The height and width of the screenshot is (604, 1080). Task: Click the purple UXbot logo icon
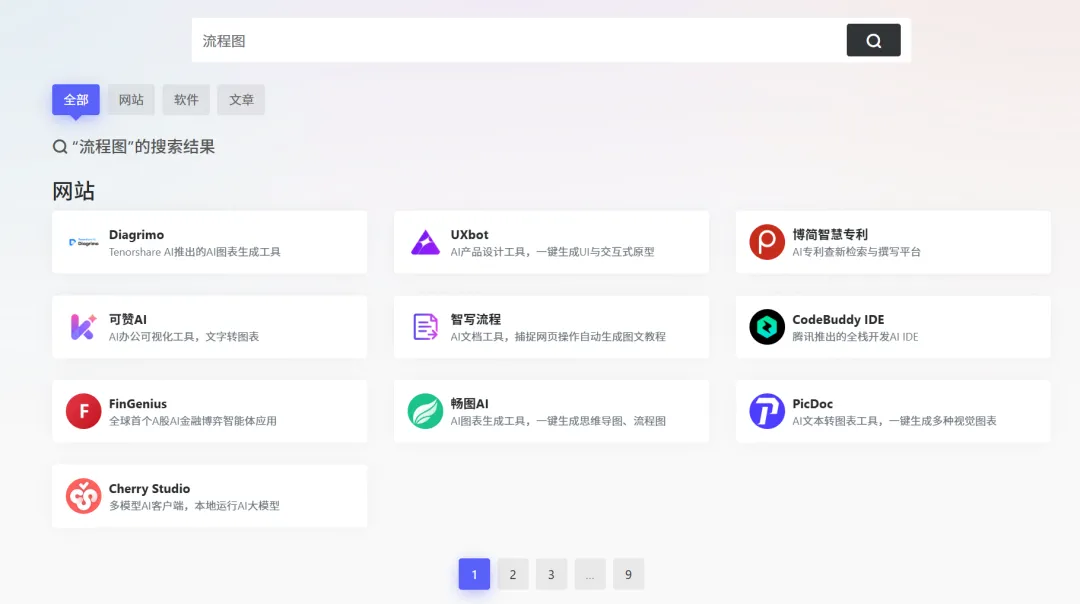tap(425, 242)
